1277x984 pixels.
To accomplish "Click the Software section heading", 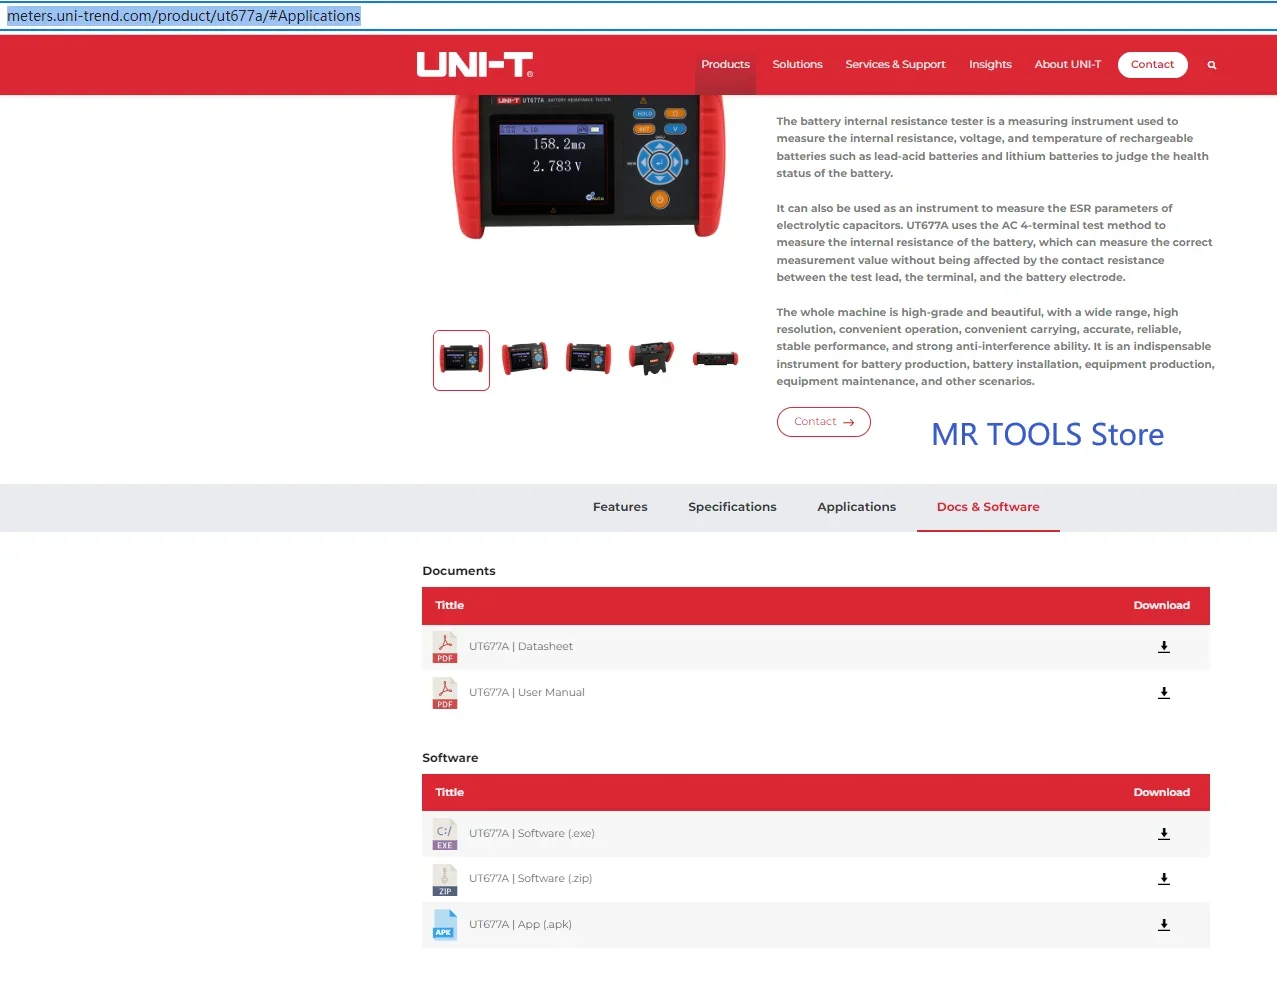I will coord(450,758).
